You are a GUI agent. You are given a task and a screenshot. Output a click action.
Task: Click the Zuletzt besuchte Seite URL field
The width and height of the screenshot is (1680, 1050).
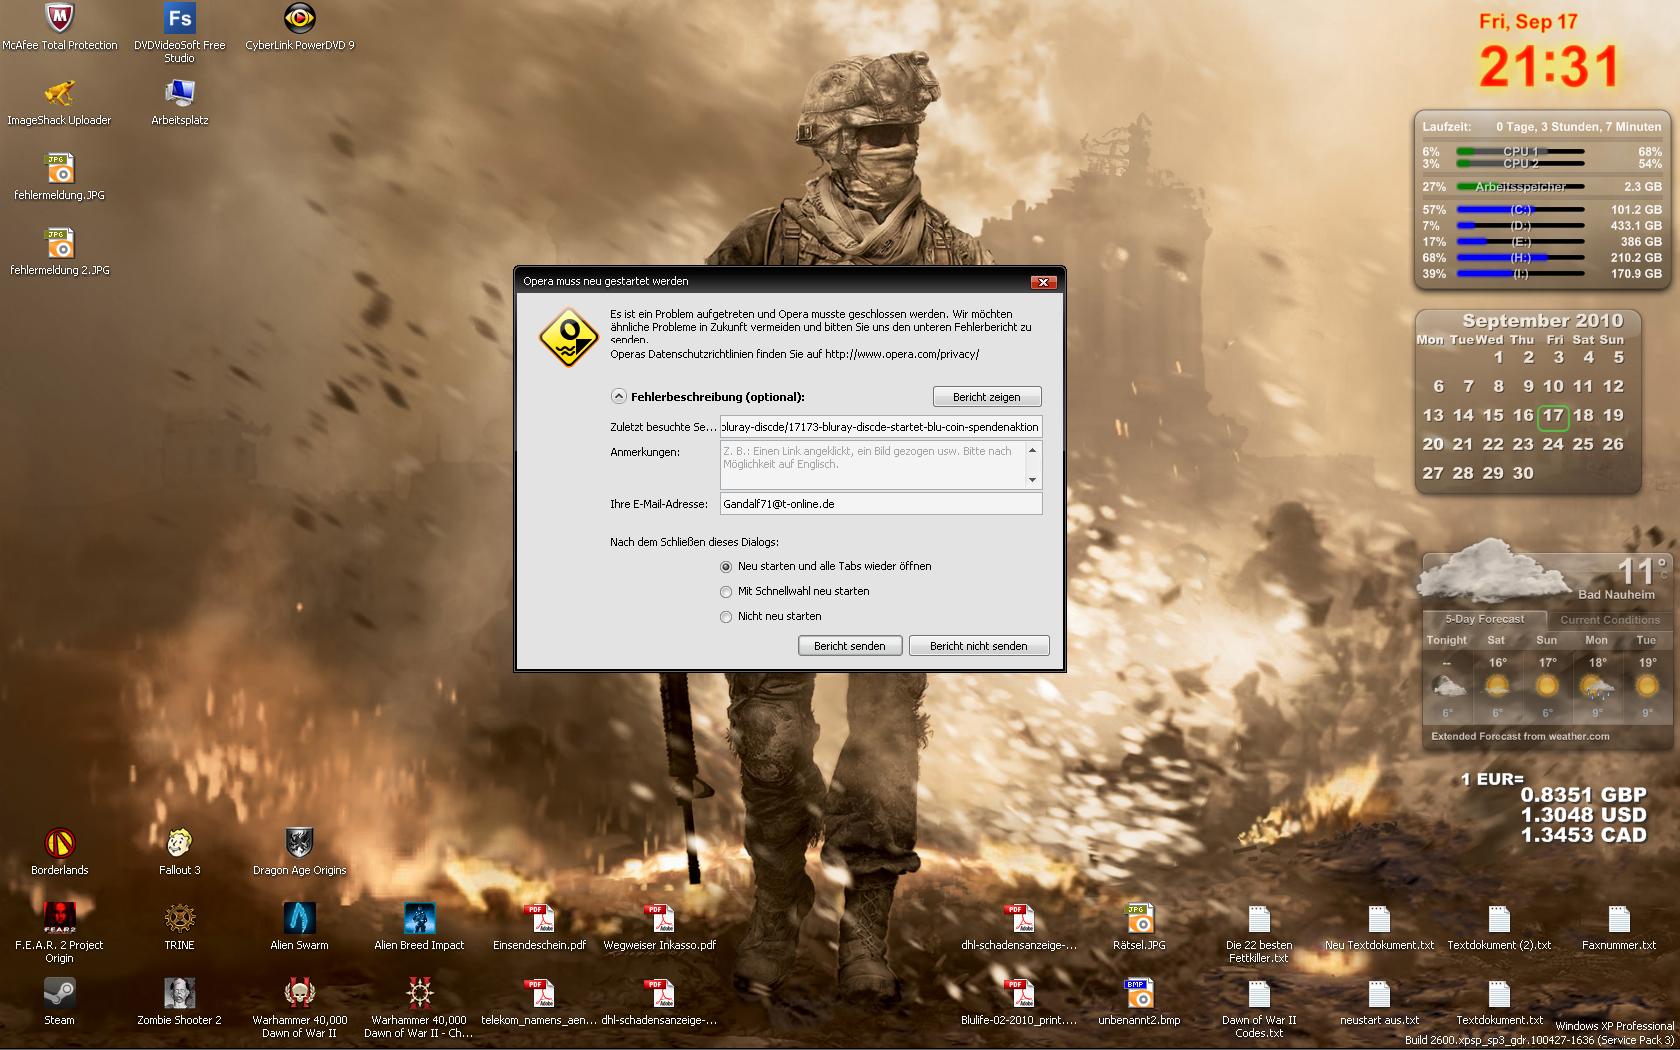[881, 427]
